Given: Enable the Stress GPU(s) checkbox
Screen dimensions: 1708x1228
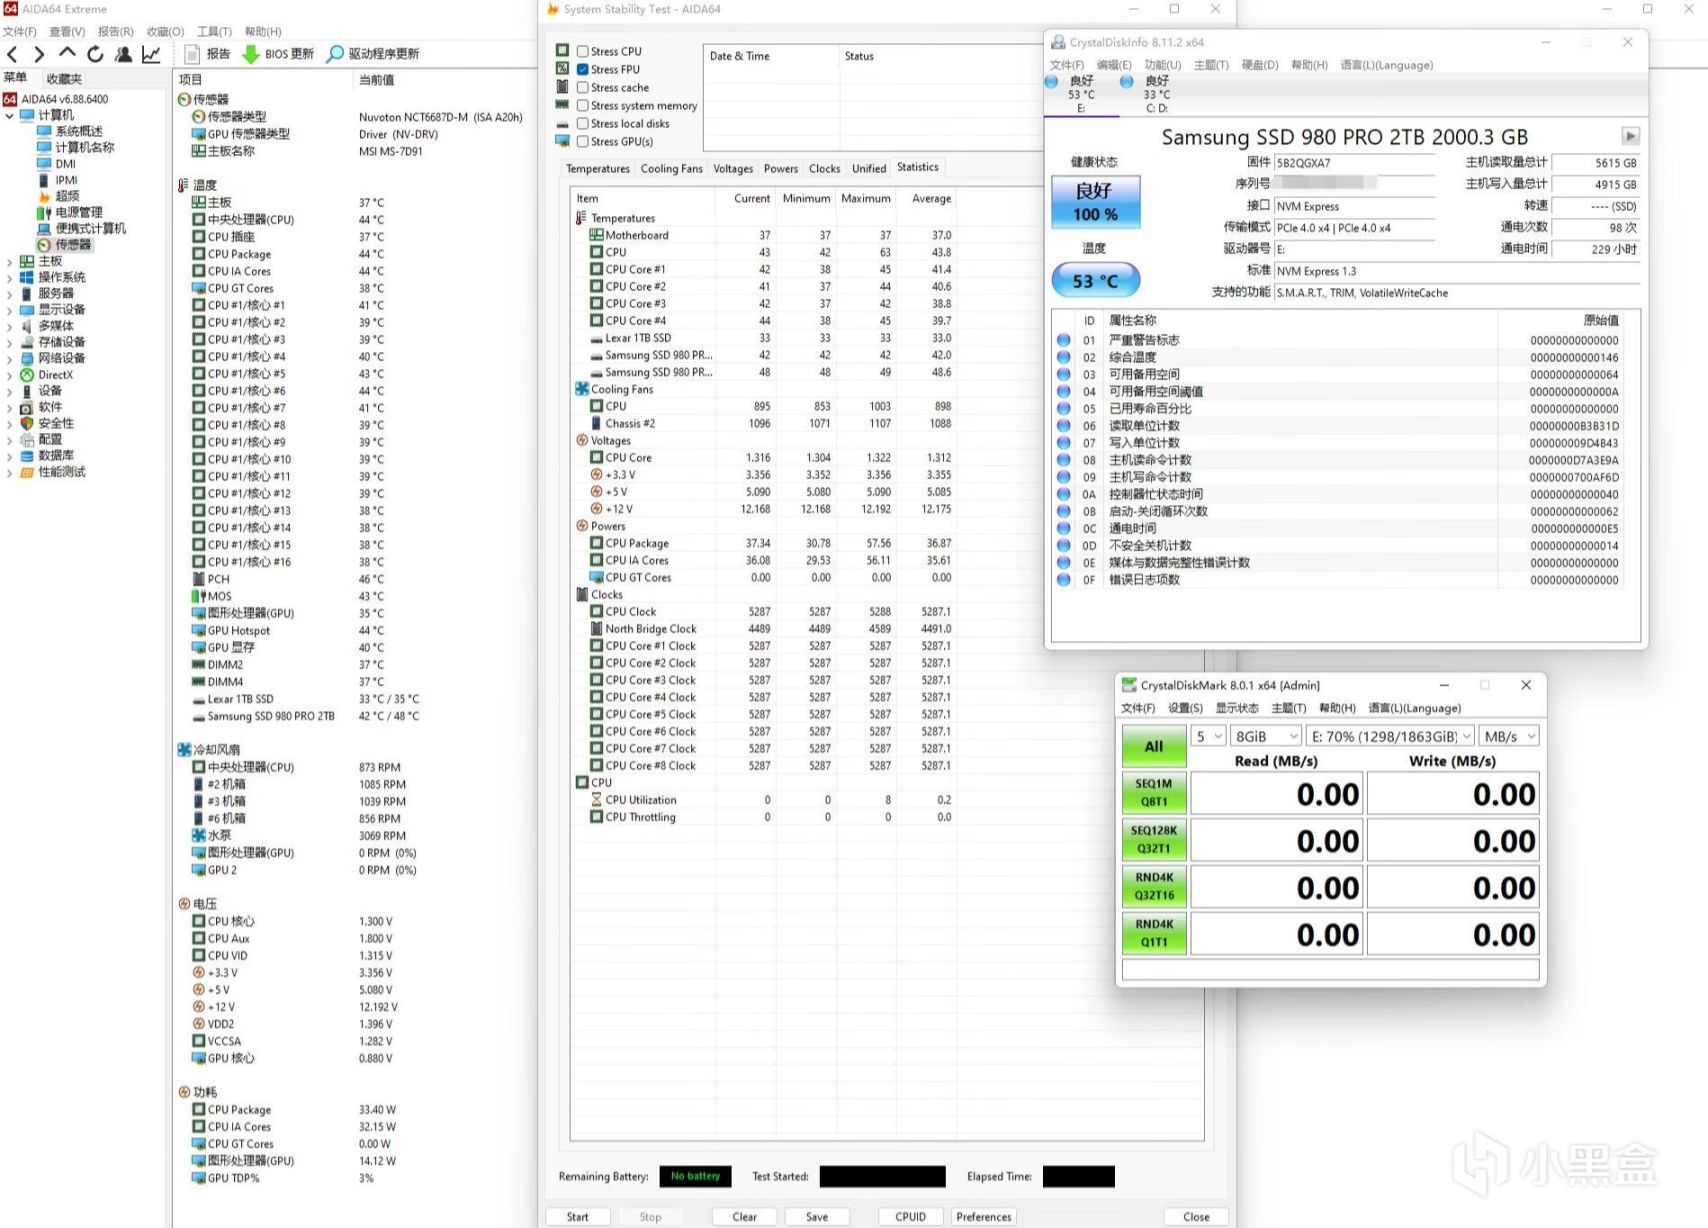Looking at the screenshot, I should (x=582, y=141).
